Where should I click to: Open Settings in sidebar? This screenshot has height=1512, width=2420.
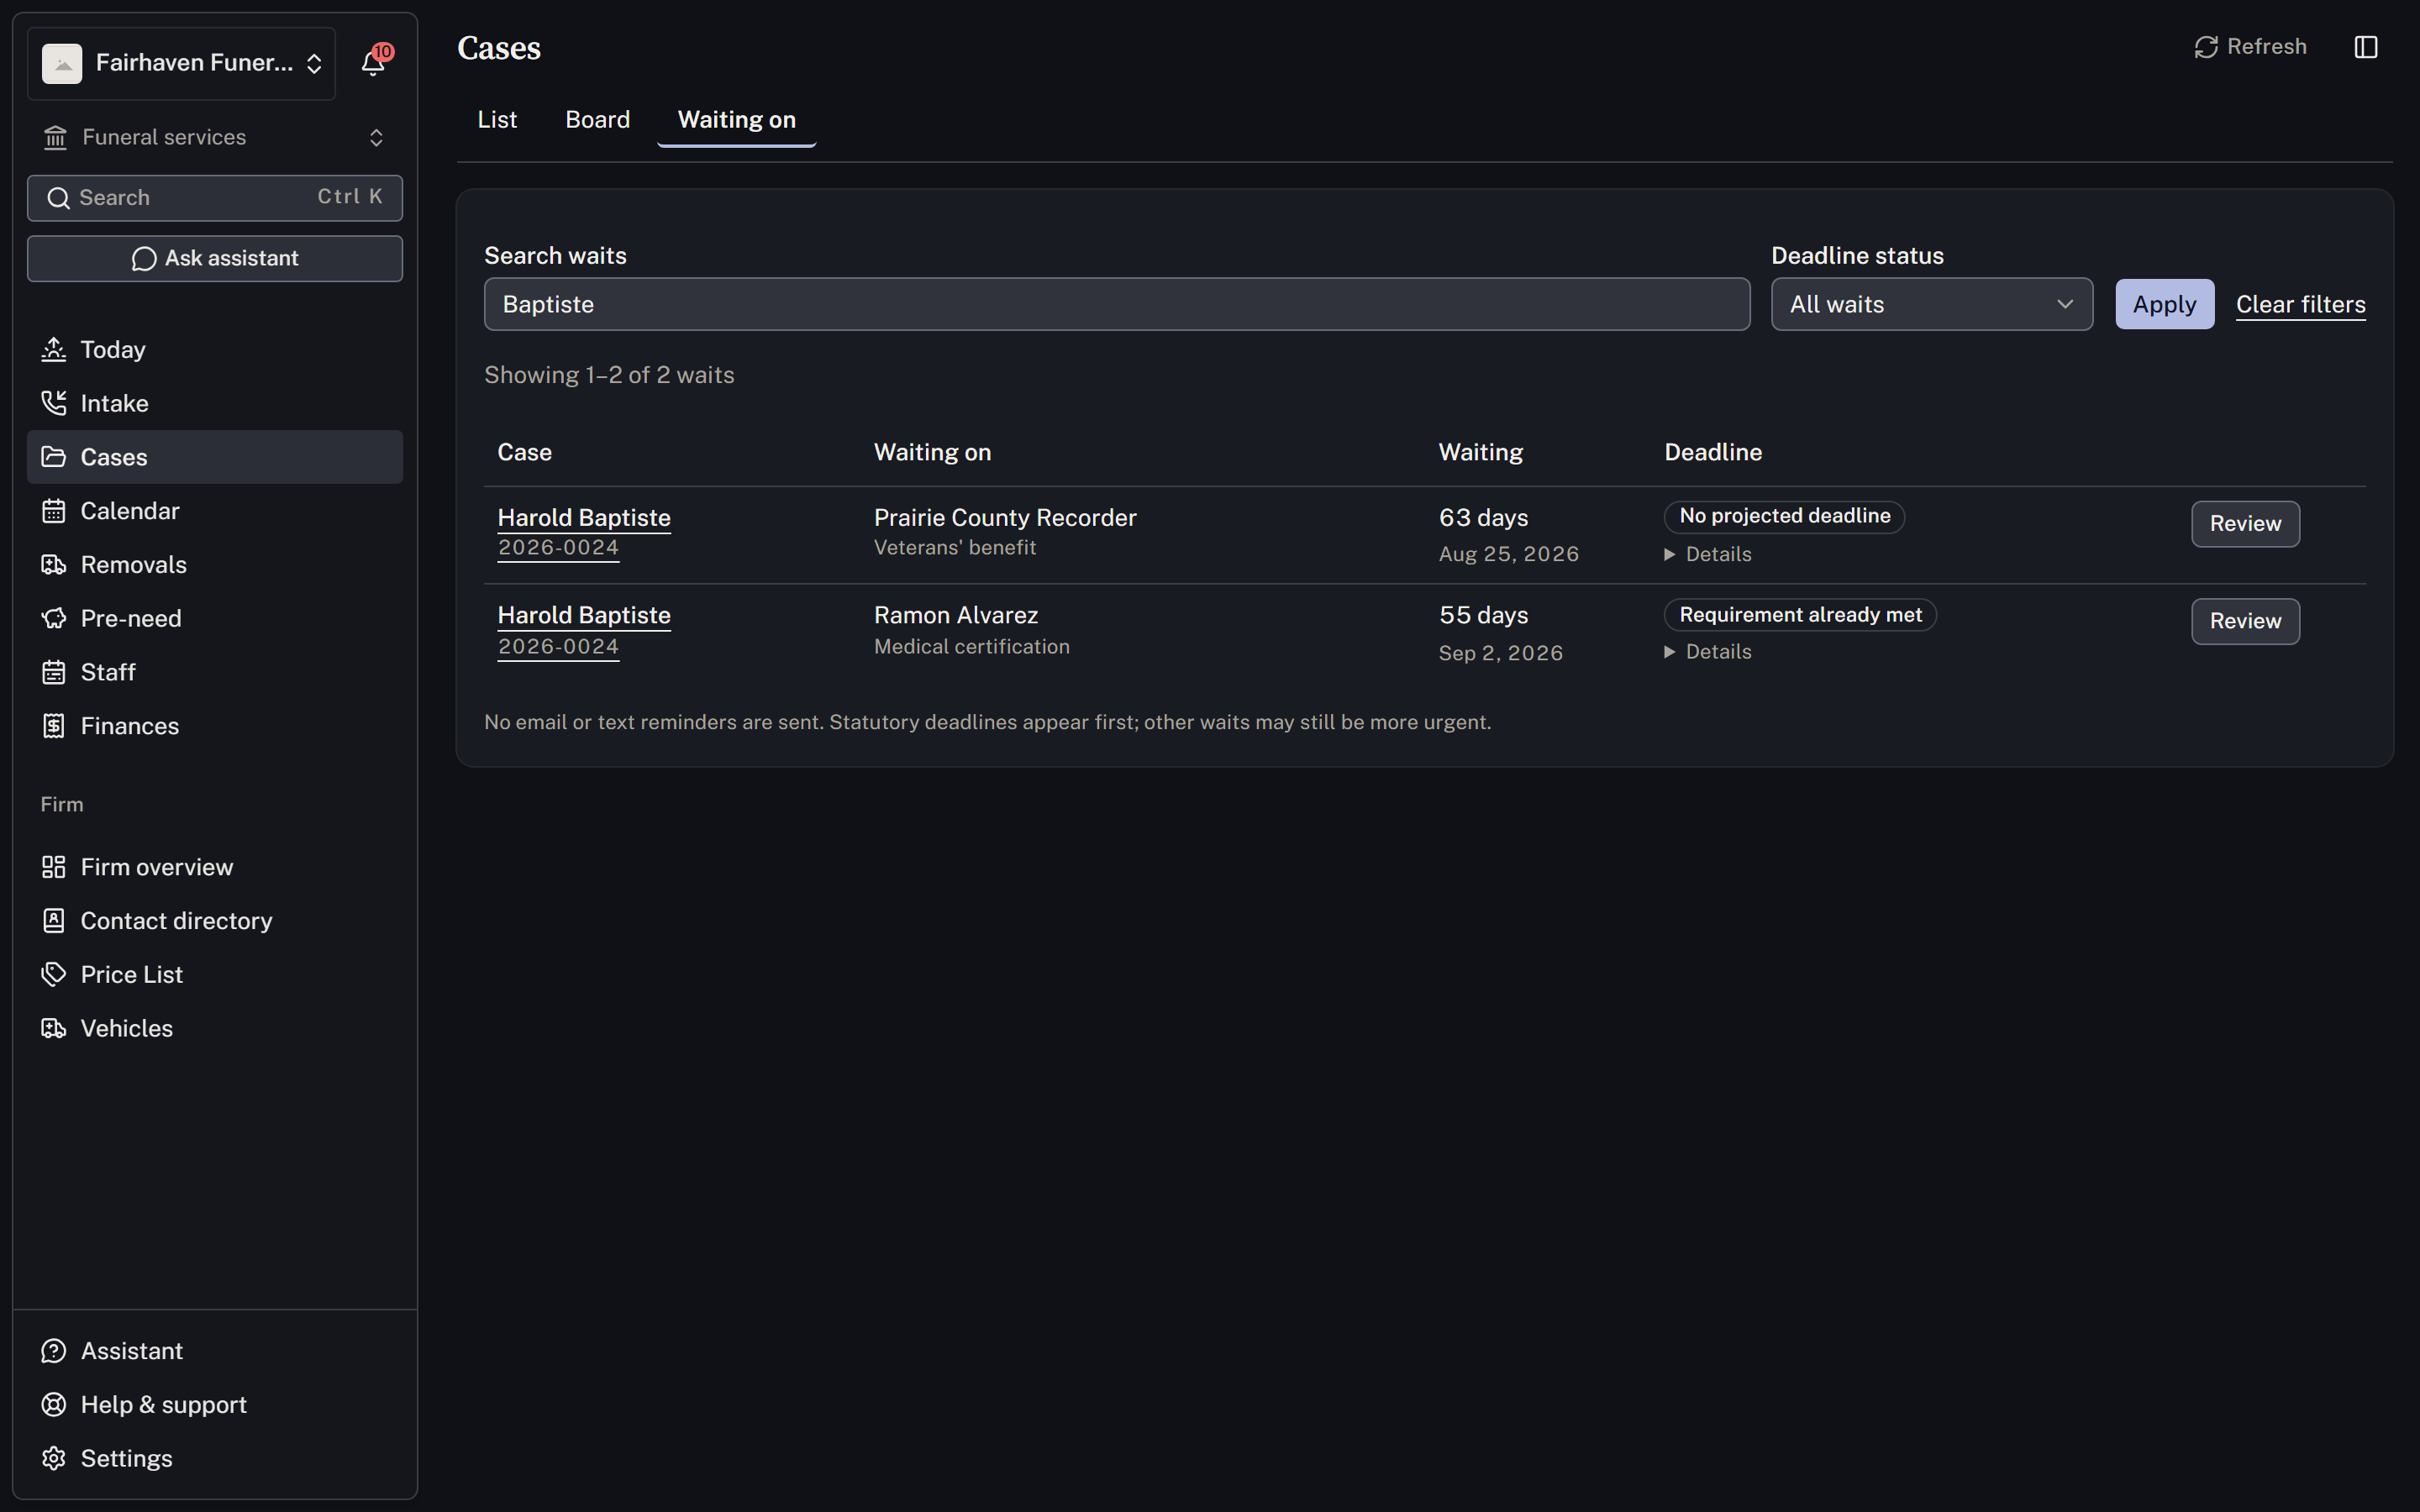[215, 1459]
